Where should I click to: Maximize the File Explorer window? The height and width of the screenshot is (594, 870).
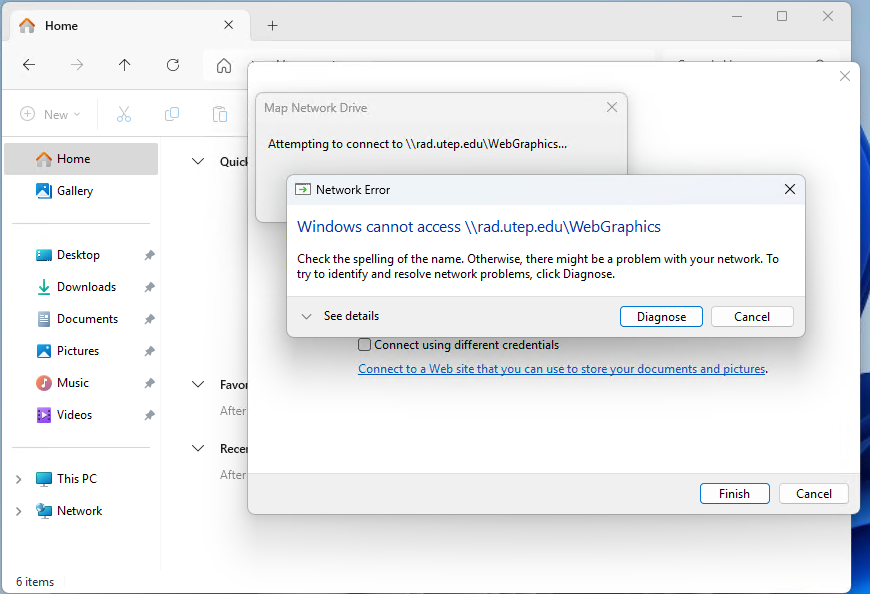point(782,17)
